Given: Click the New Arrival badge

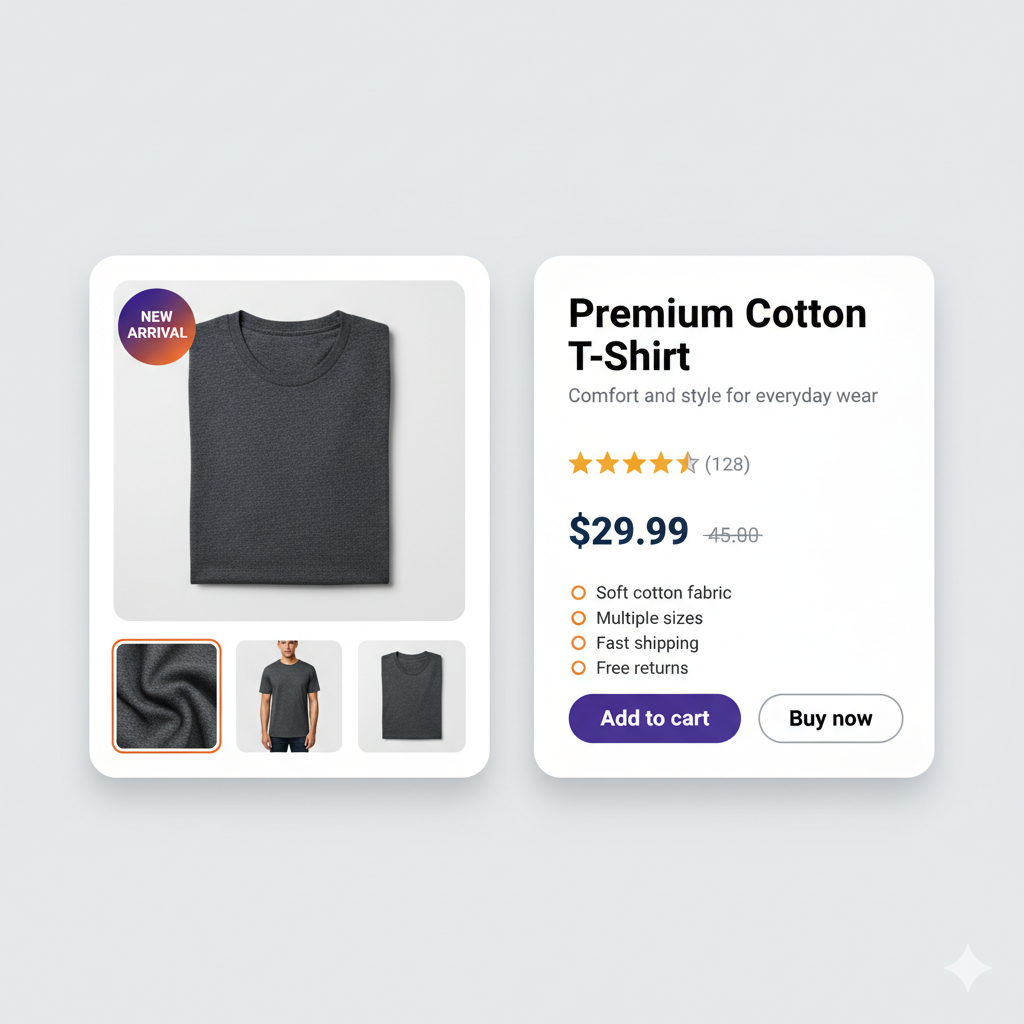Looking at the screenshot, I should [156, 325].
